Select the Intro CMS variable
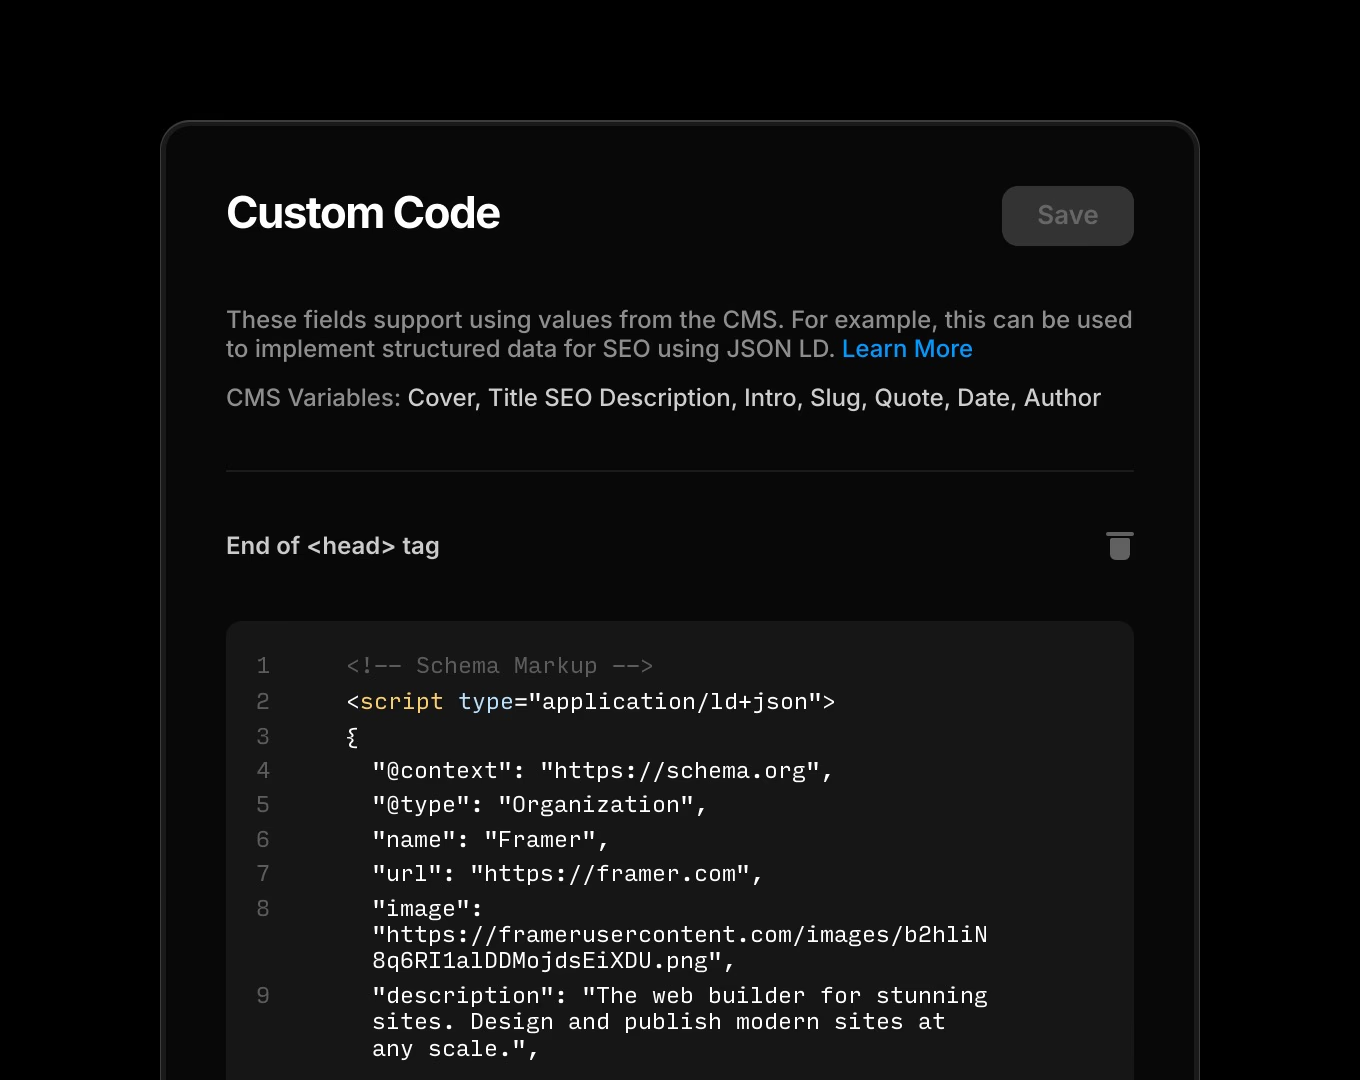Image resolution: width=1360 pixels, height=1080 pixels. [770, 398]
